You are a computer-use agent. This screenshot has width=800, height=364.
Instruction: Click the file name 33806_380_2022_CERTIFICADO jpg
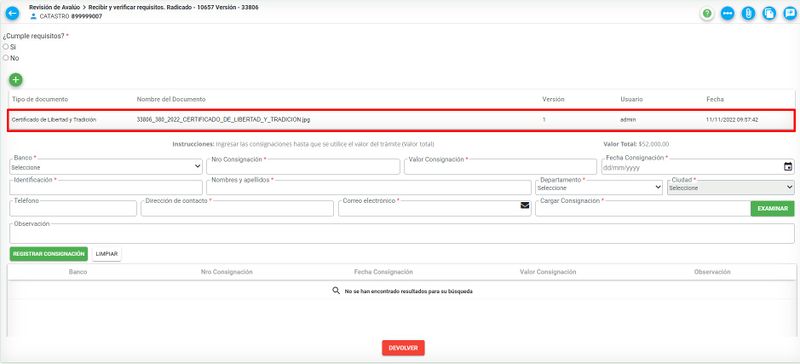click(223, 119)
